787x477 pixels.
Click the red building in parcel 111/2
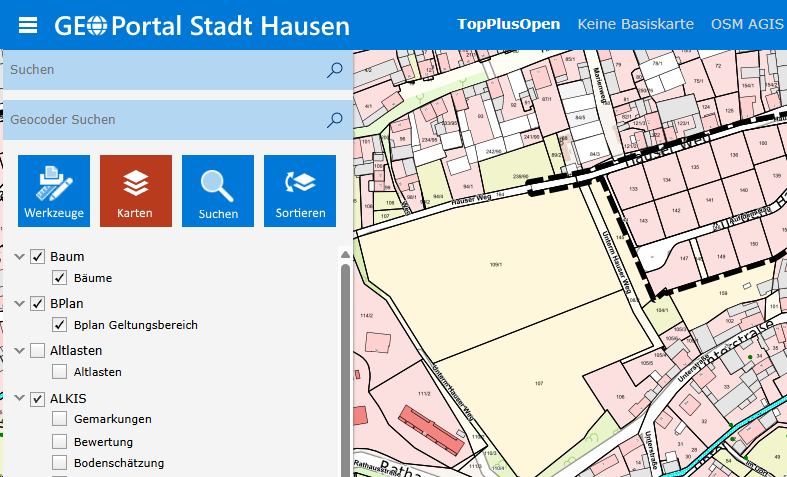point(432,431)
